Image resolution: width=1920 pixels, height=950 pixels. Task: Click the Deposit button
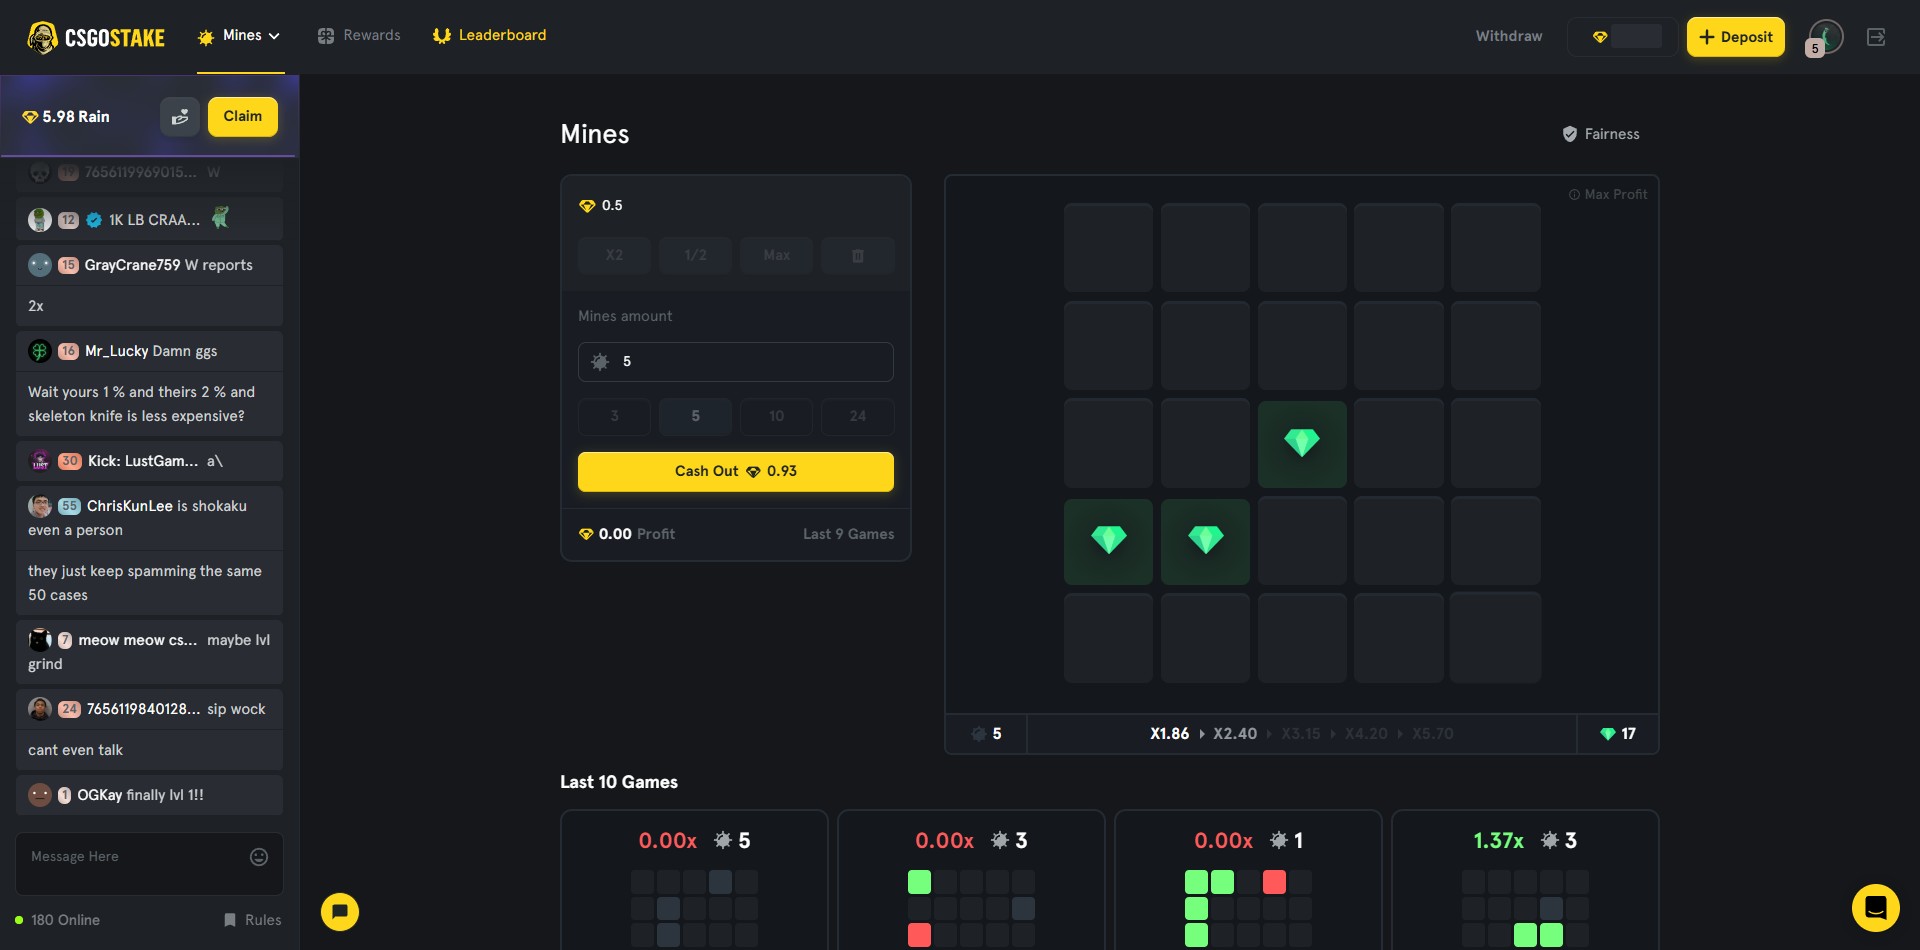[x=1735, y=37]
